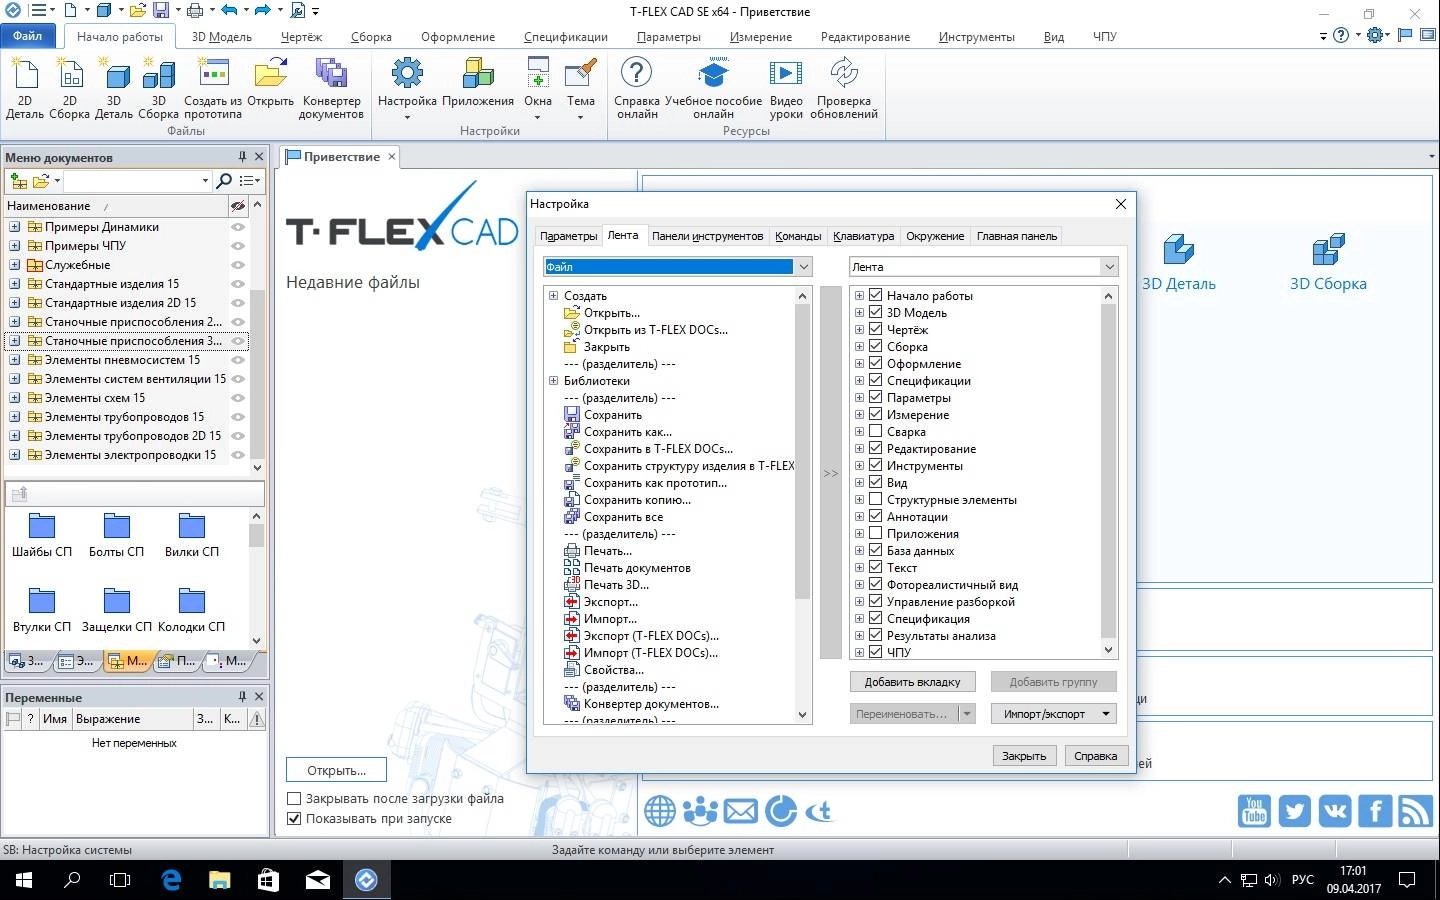Open Колодки СП folder thumbnail

191,610
